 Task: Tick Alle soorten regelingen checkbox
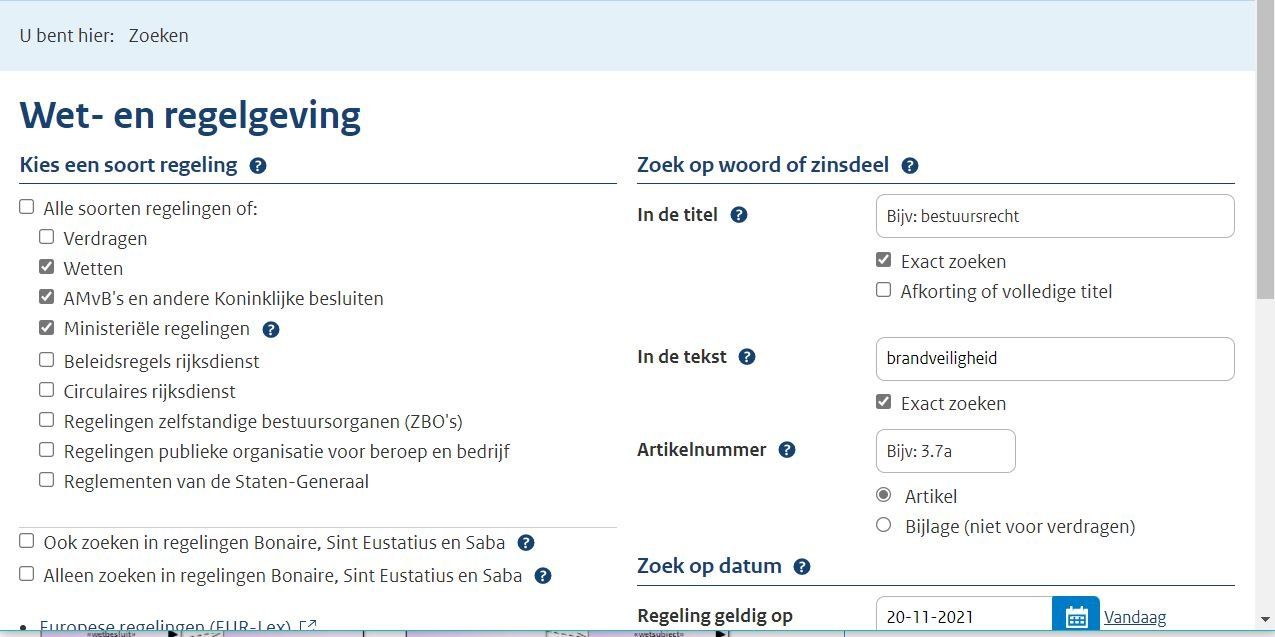(x=27, y=207)
